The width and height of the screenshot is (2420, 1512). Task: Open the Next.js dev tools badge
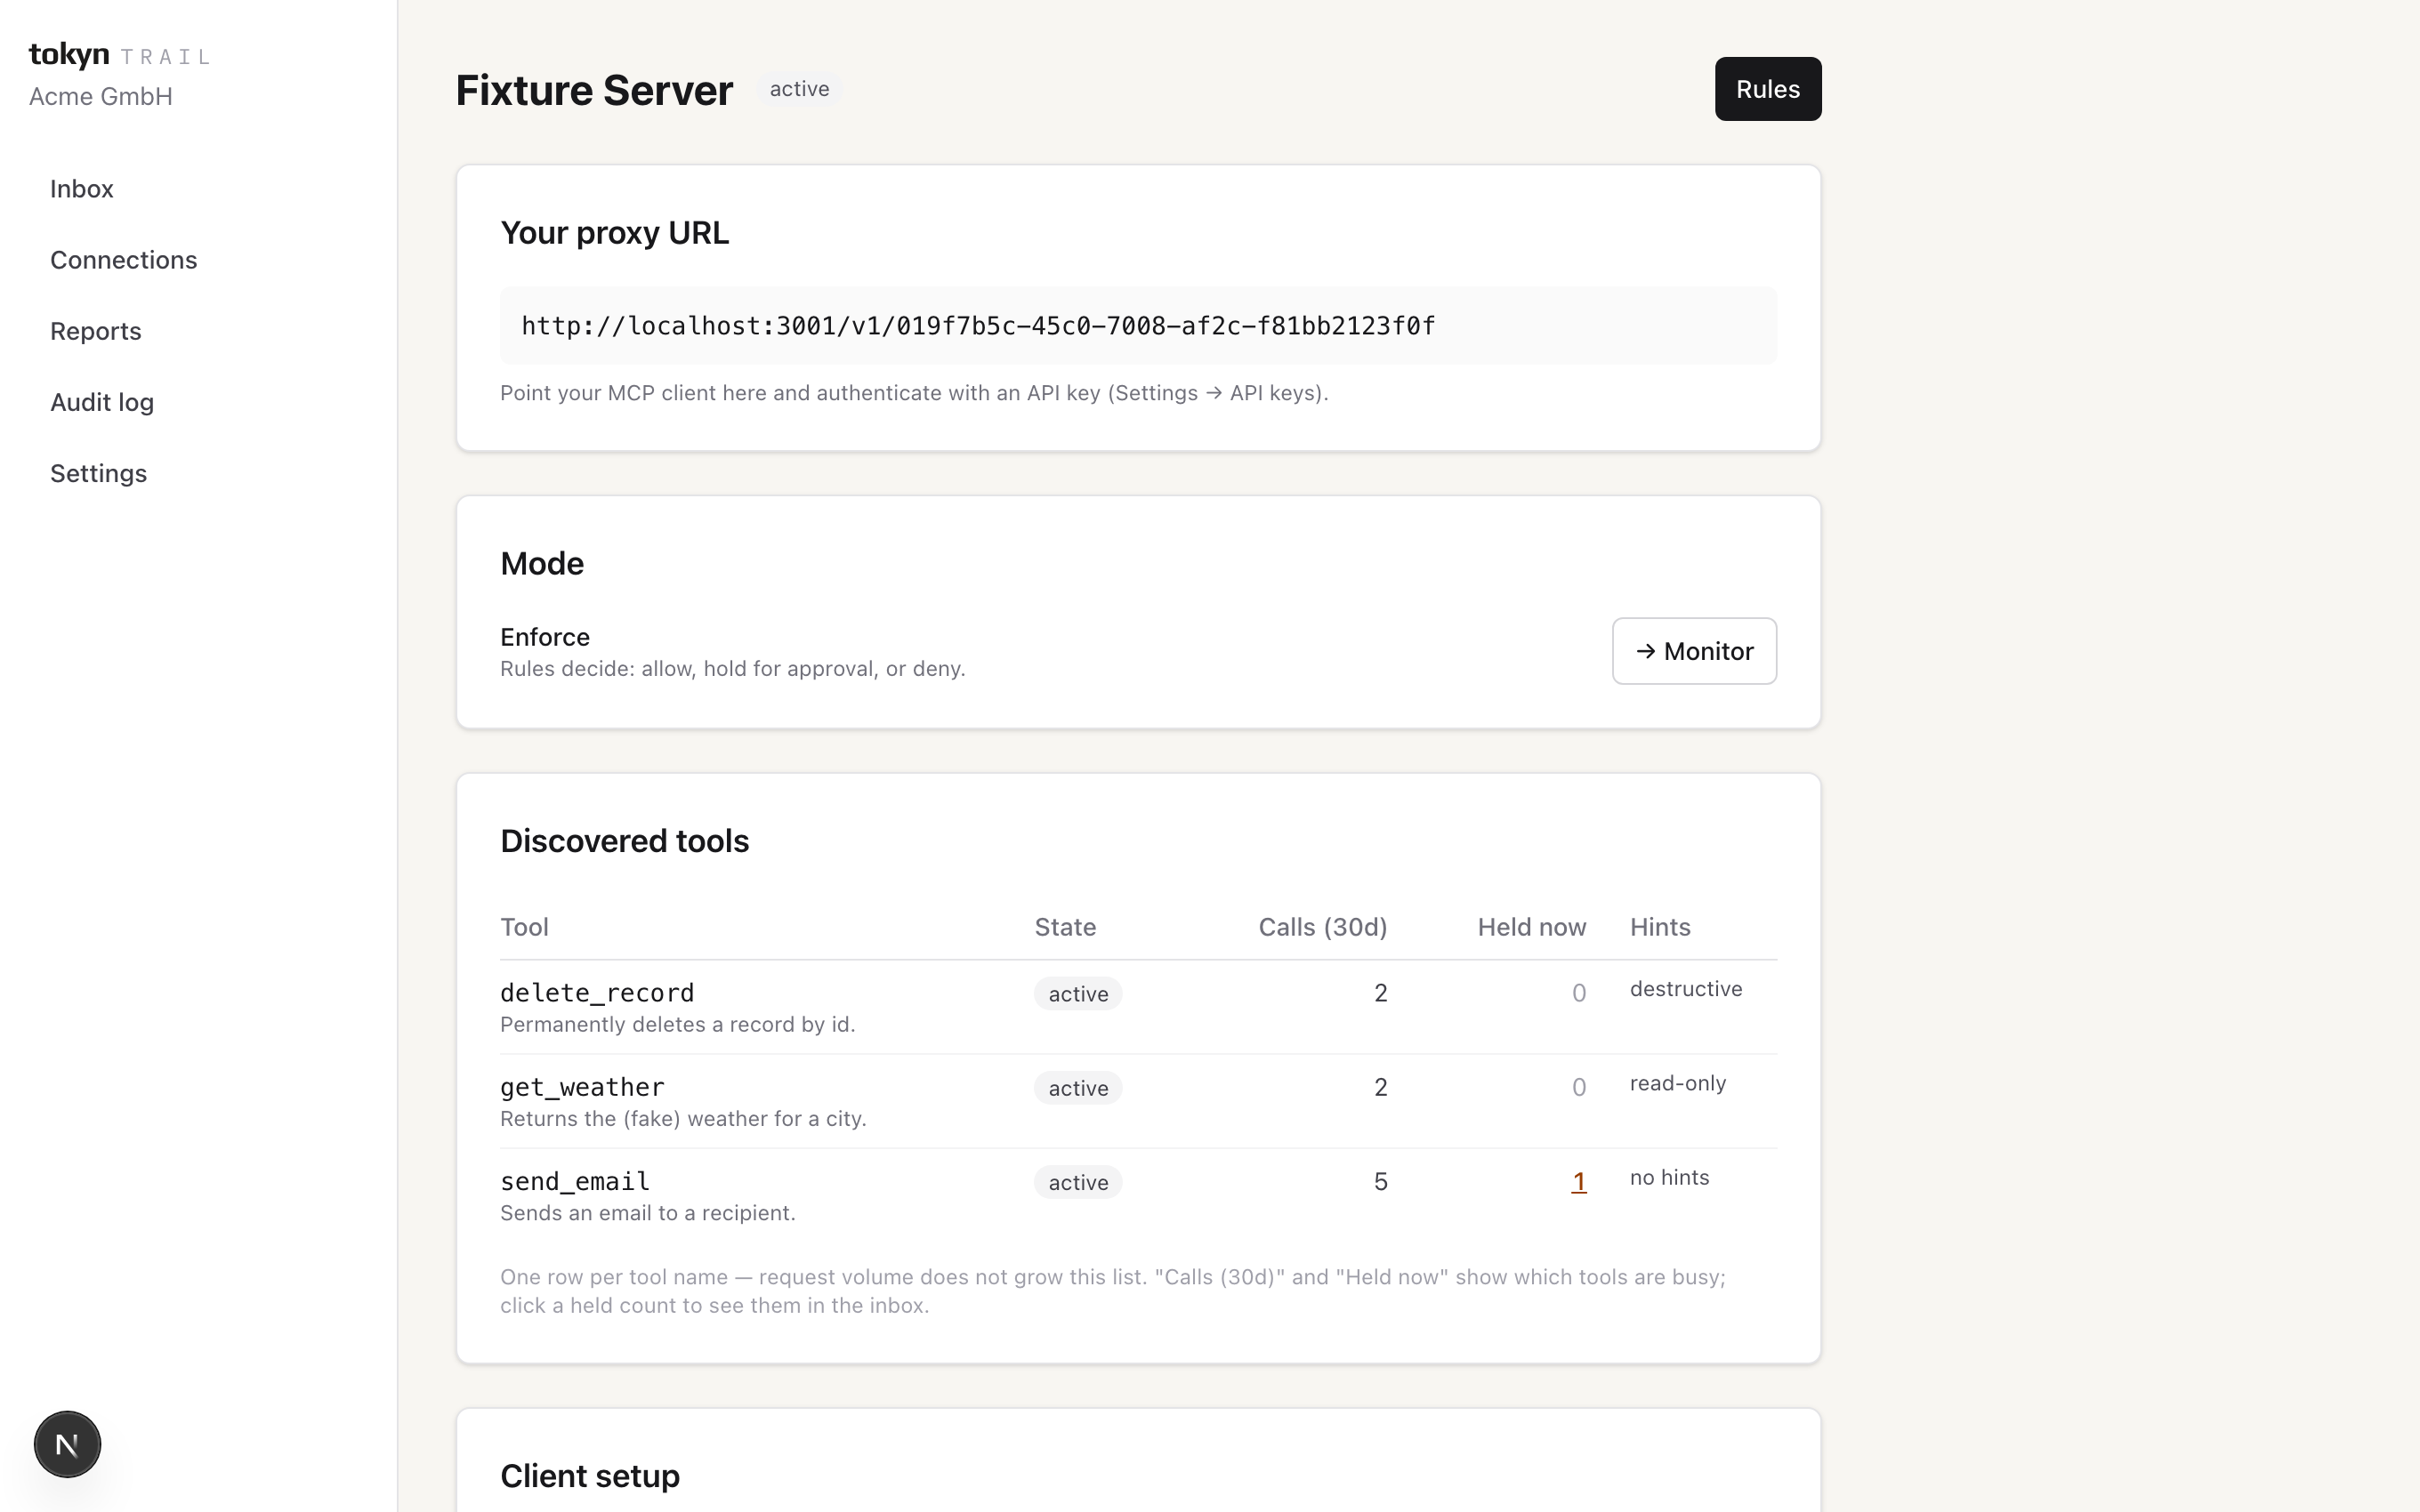tap(67, 1444)
